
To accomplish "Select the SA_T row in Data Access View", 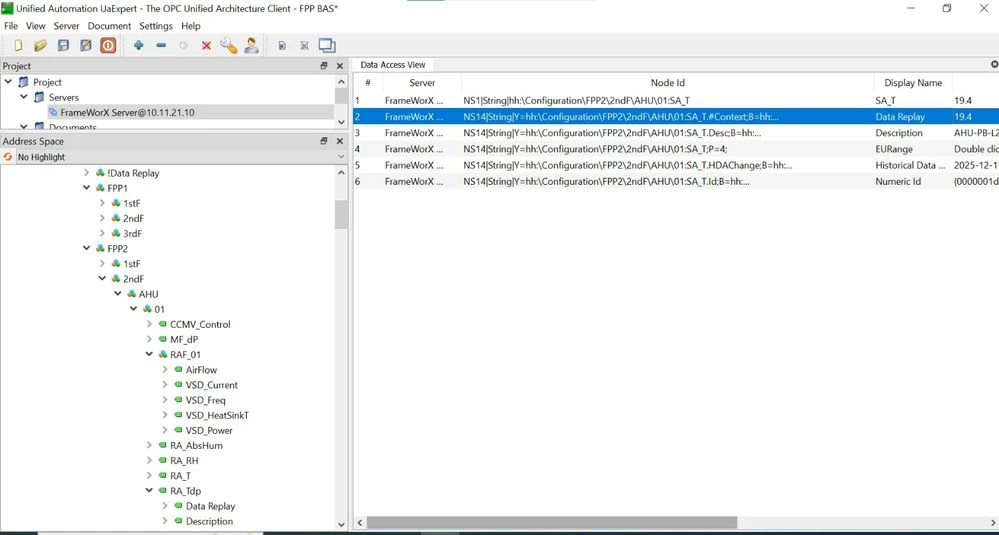I will (676, 101).
